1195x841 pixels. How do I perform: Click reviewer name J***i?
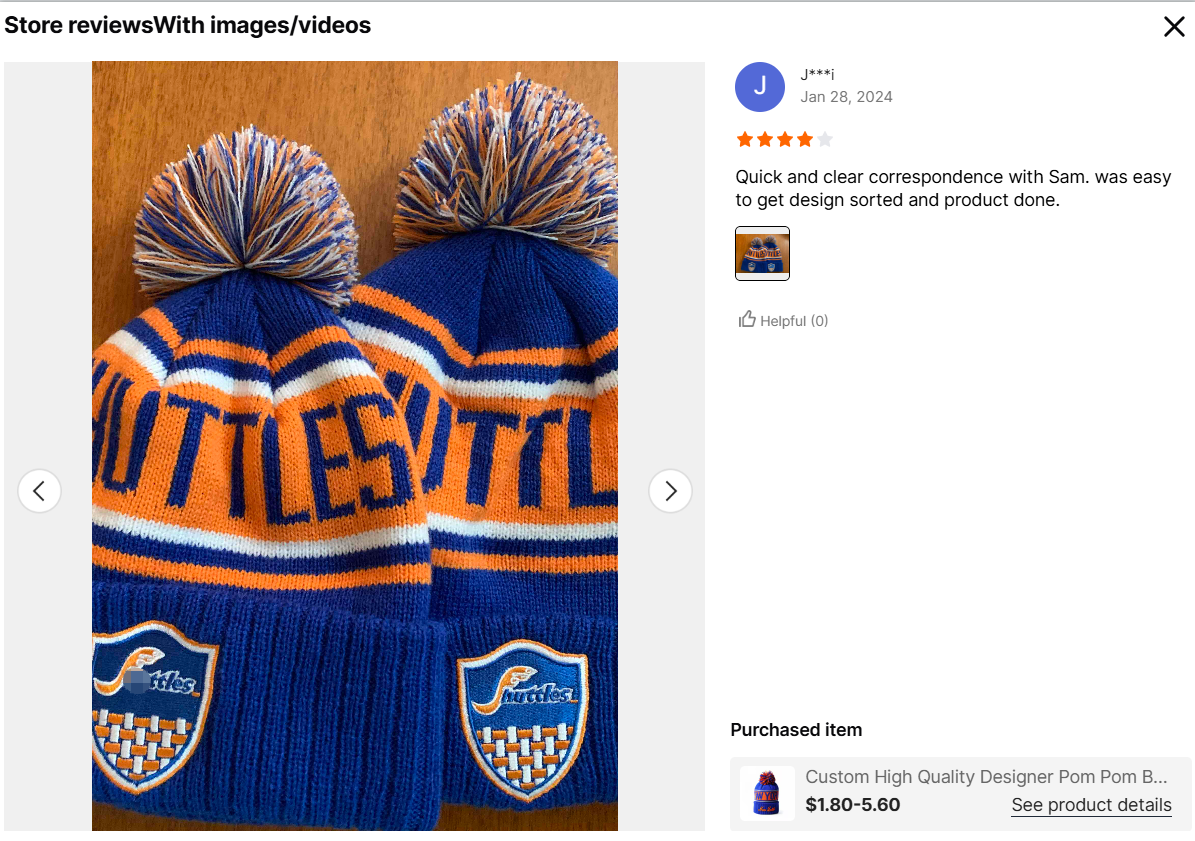click(x=817, y=74)
